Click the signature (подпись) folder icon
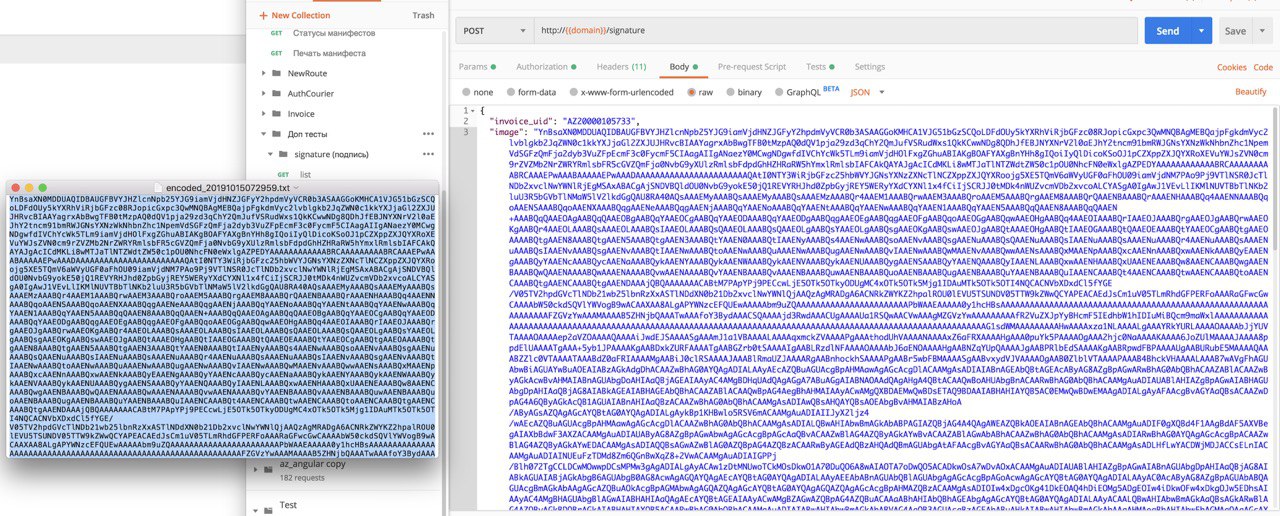 (285, 154)
